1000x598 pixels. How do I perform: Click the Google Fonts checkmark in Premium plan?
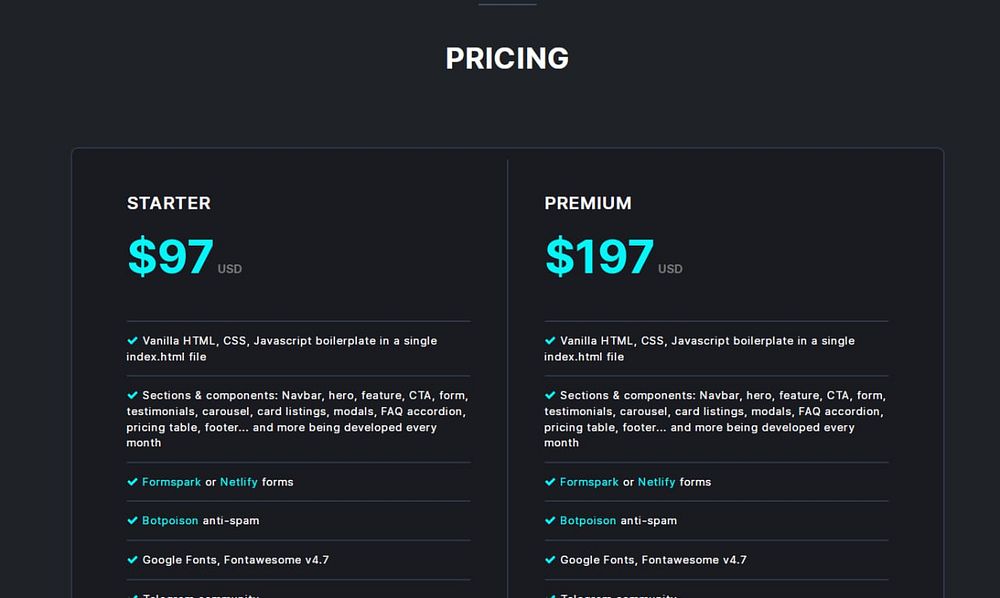550,560
